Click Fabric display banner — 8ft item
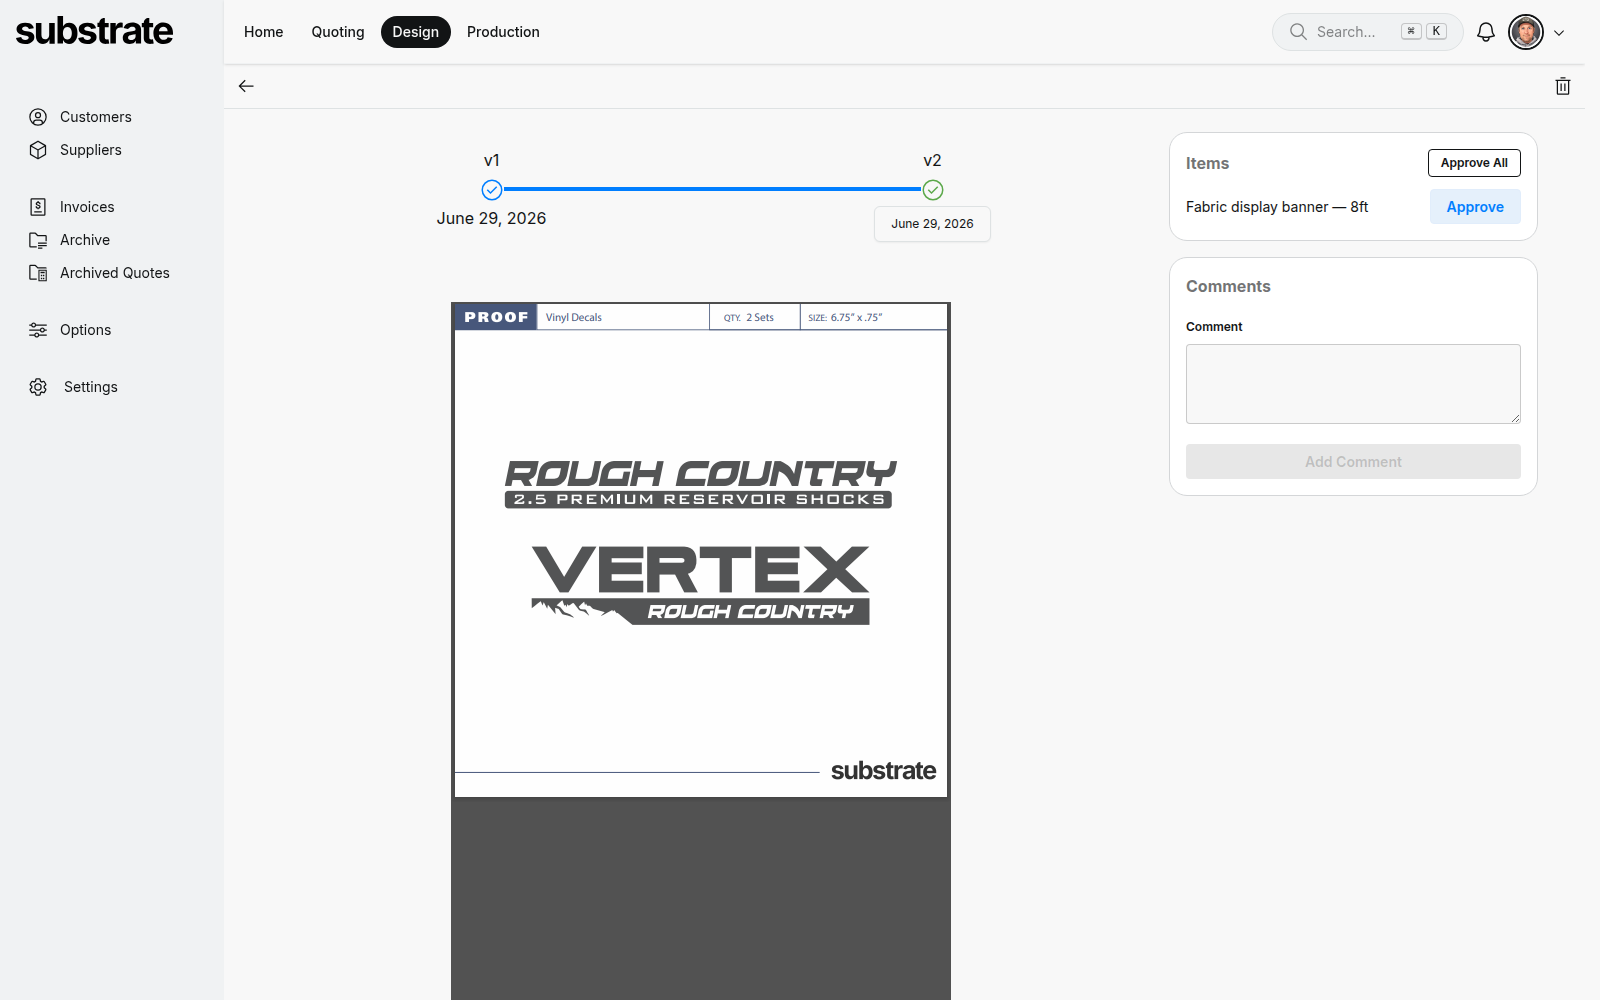The image size is (1600, 1000). pos(1277,207)
